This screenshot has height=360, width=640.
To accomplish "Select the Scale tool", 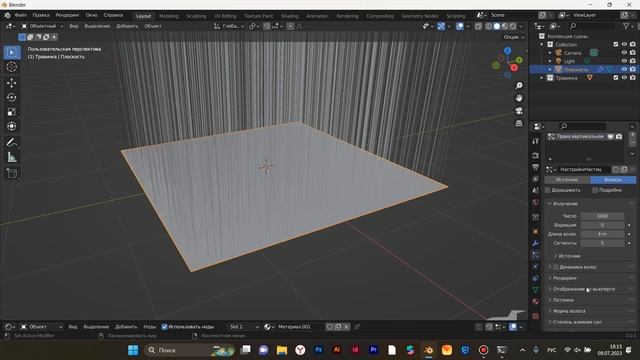I will click(12, 112).
